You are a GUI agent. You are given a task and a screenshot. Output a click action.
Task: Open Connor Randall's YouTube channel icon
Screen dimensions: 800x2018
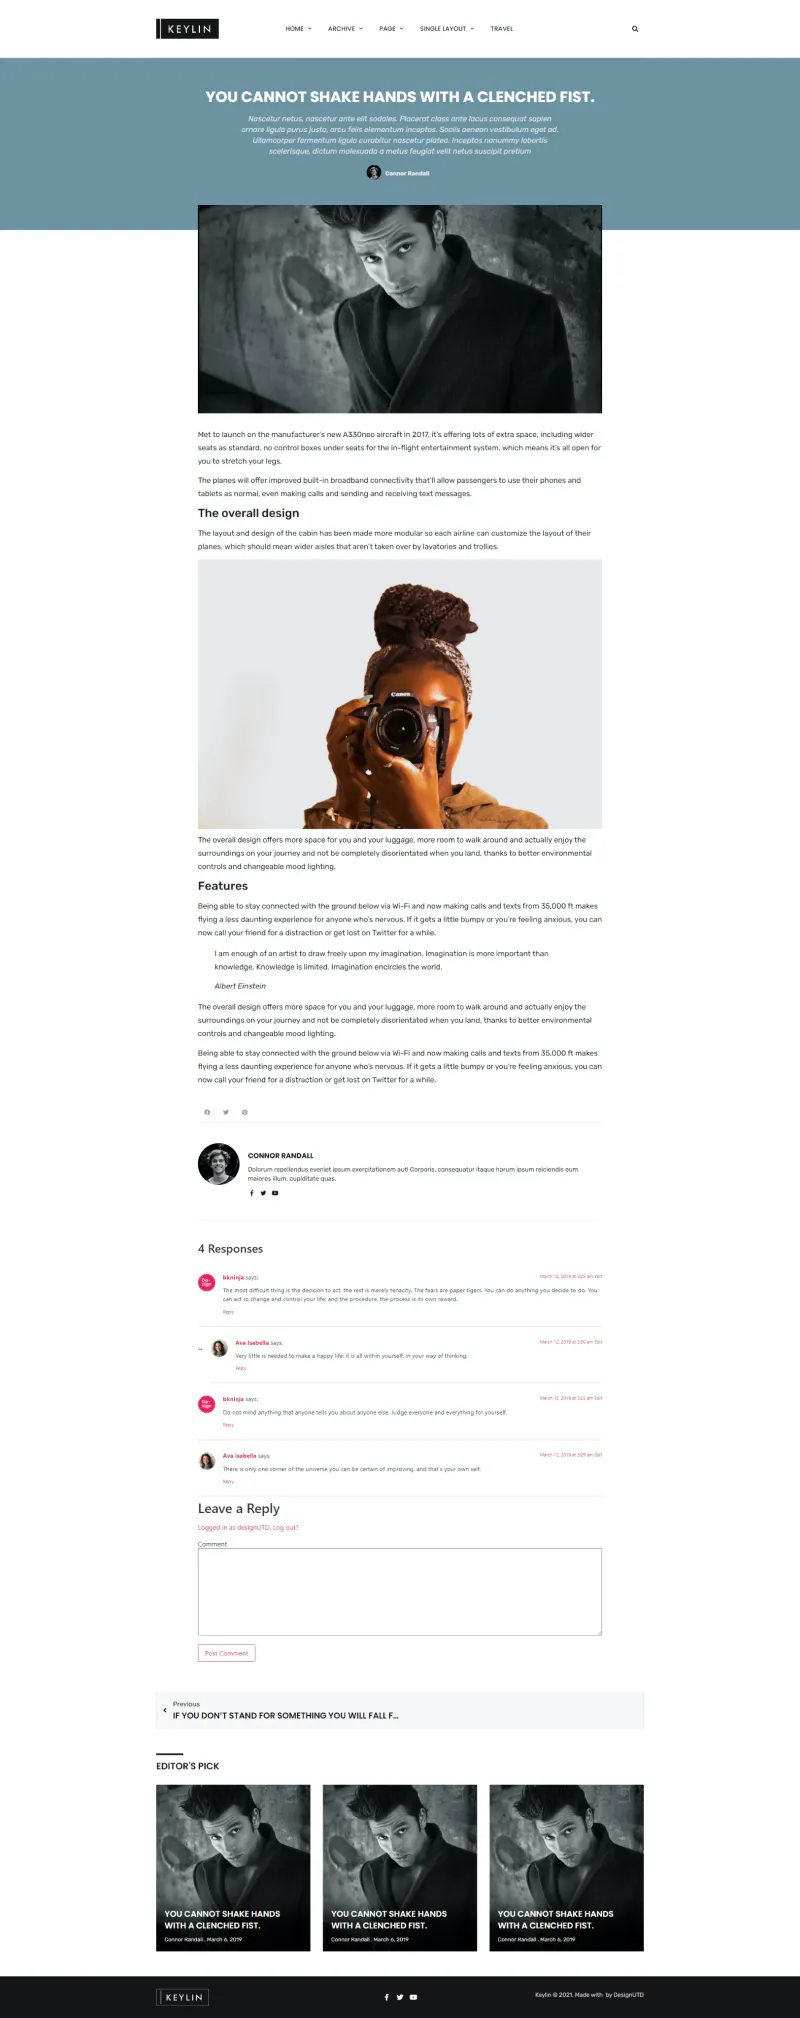point(275,1193)
